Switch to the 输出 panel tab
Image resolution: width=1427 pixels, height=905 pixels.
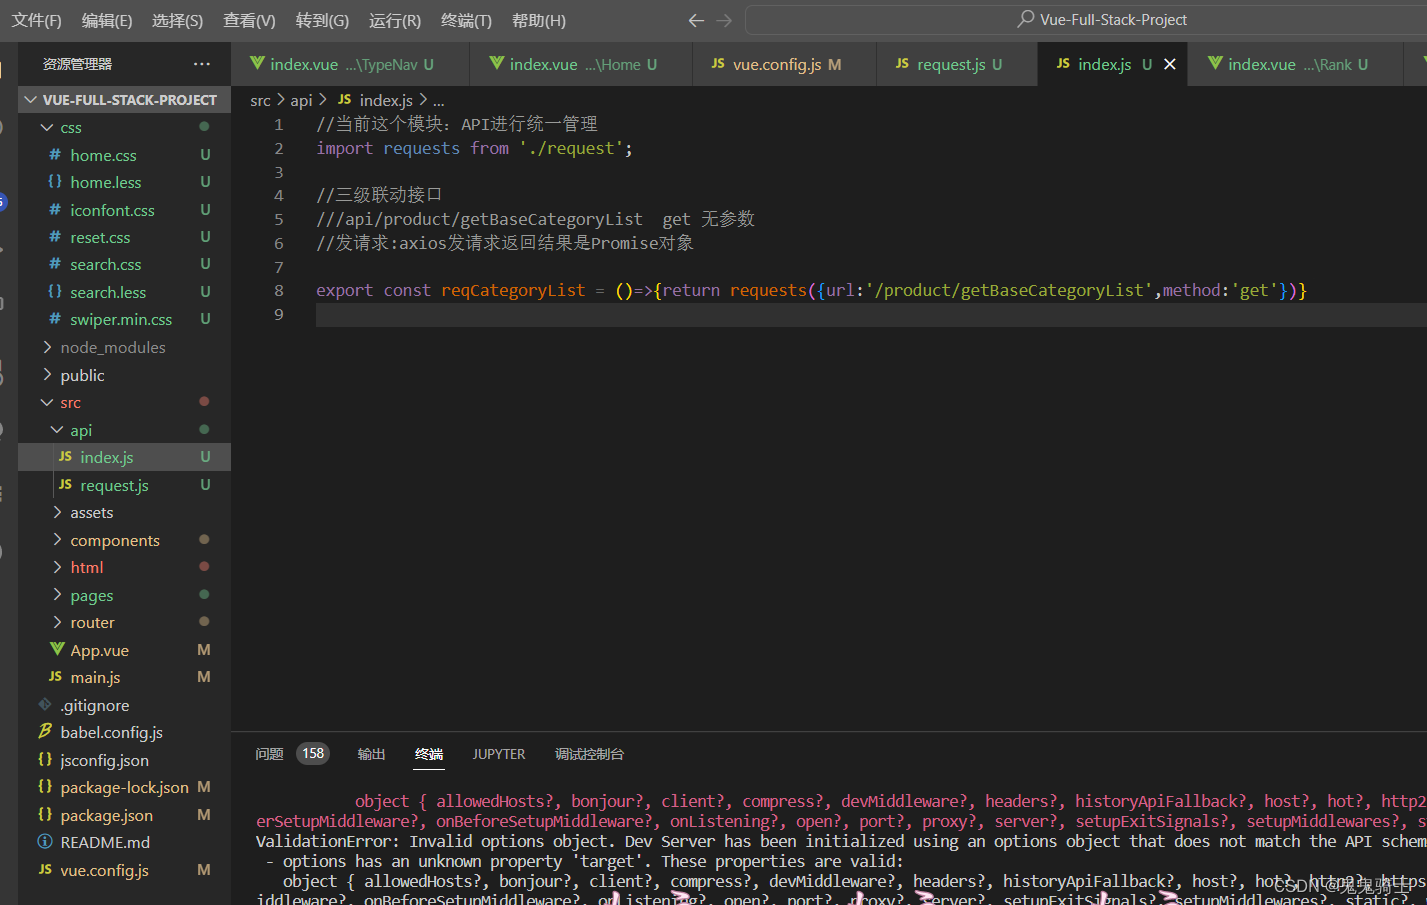point(372,754)
